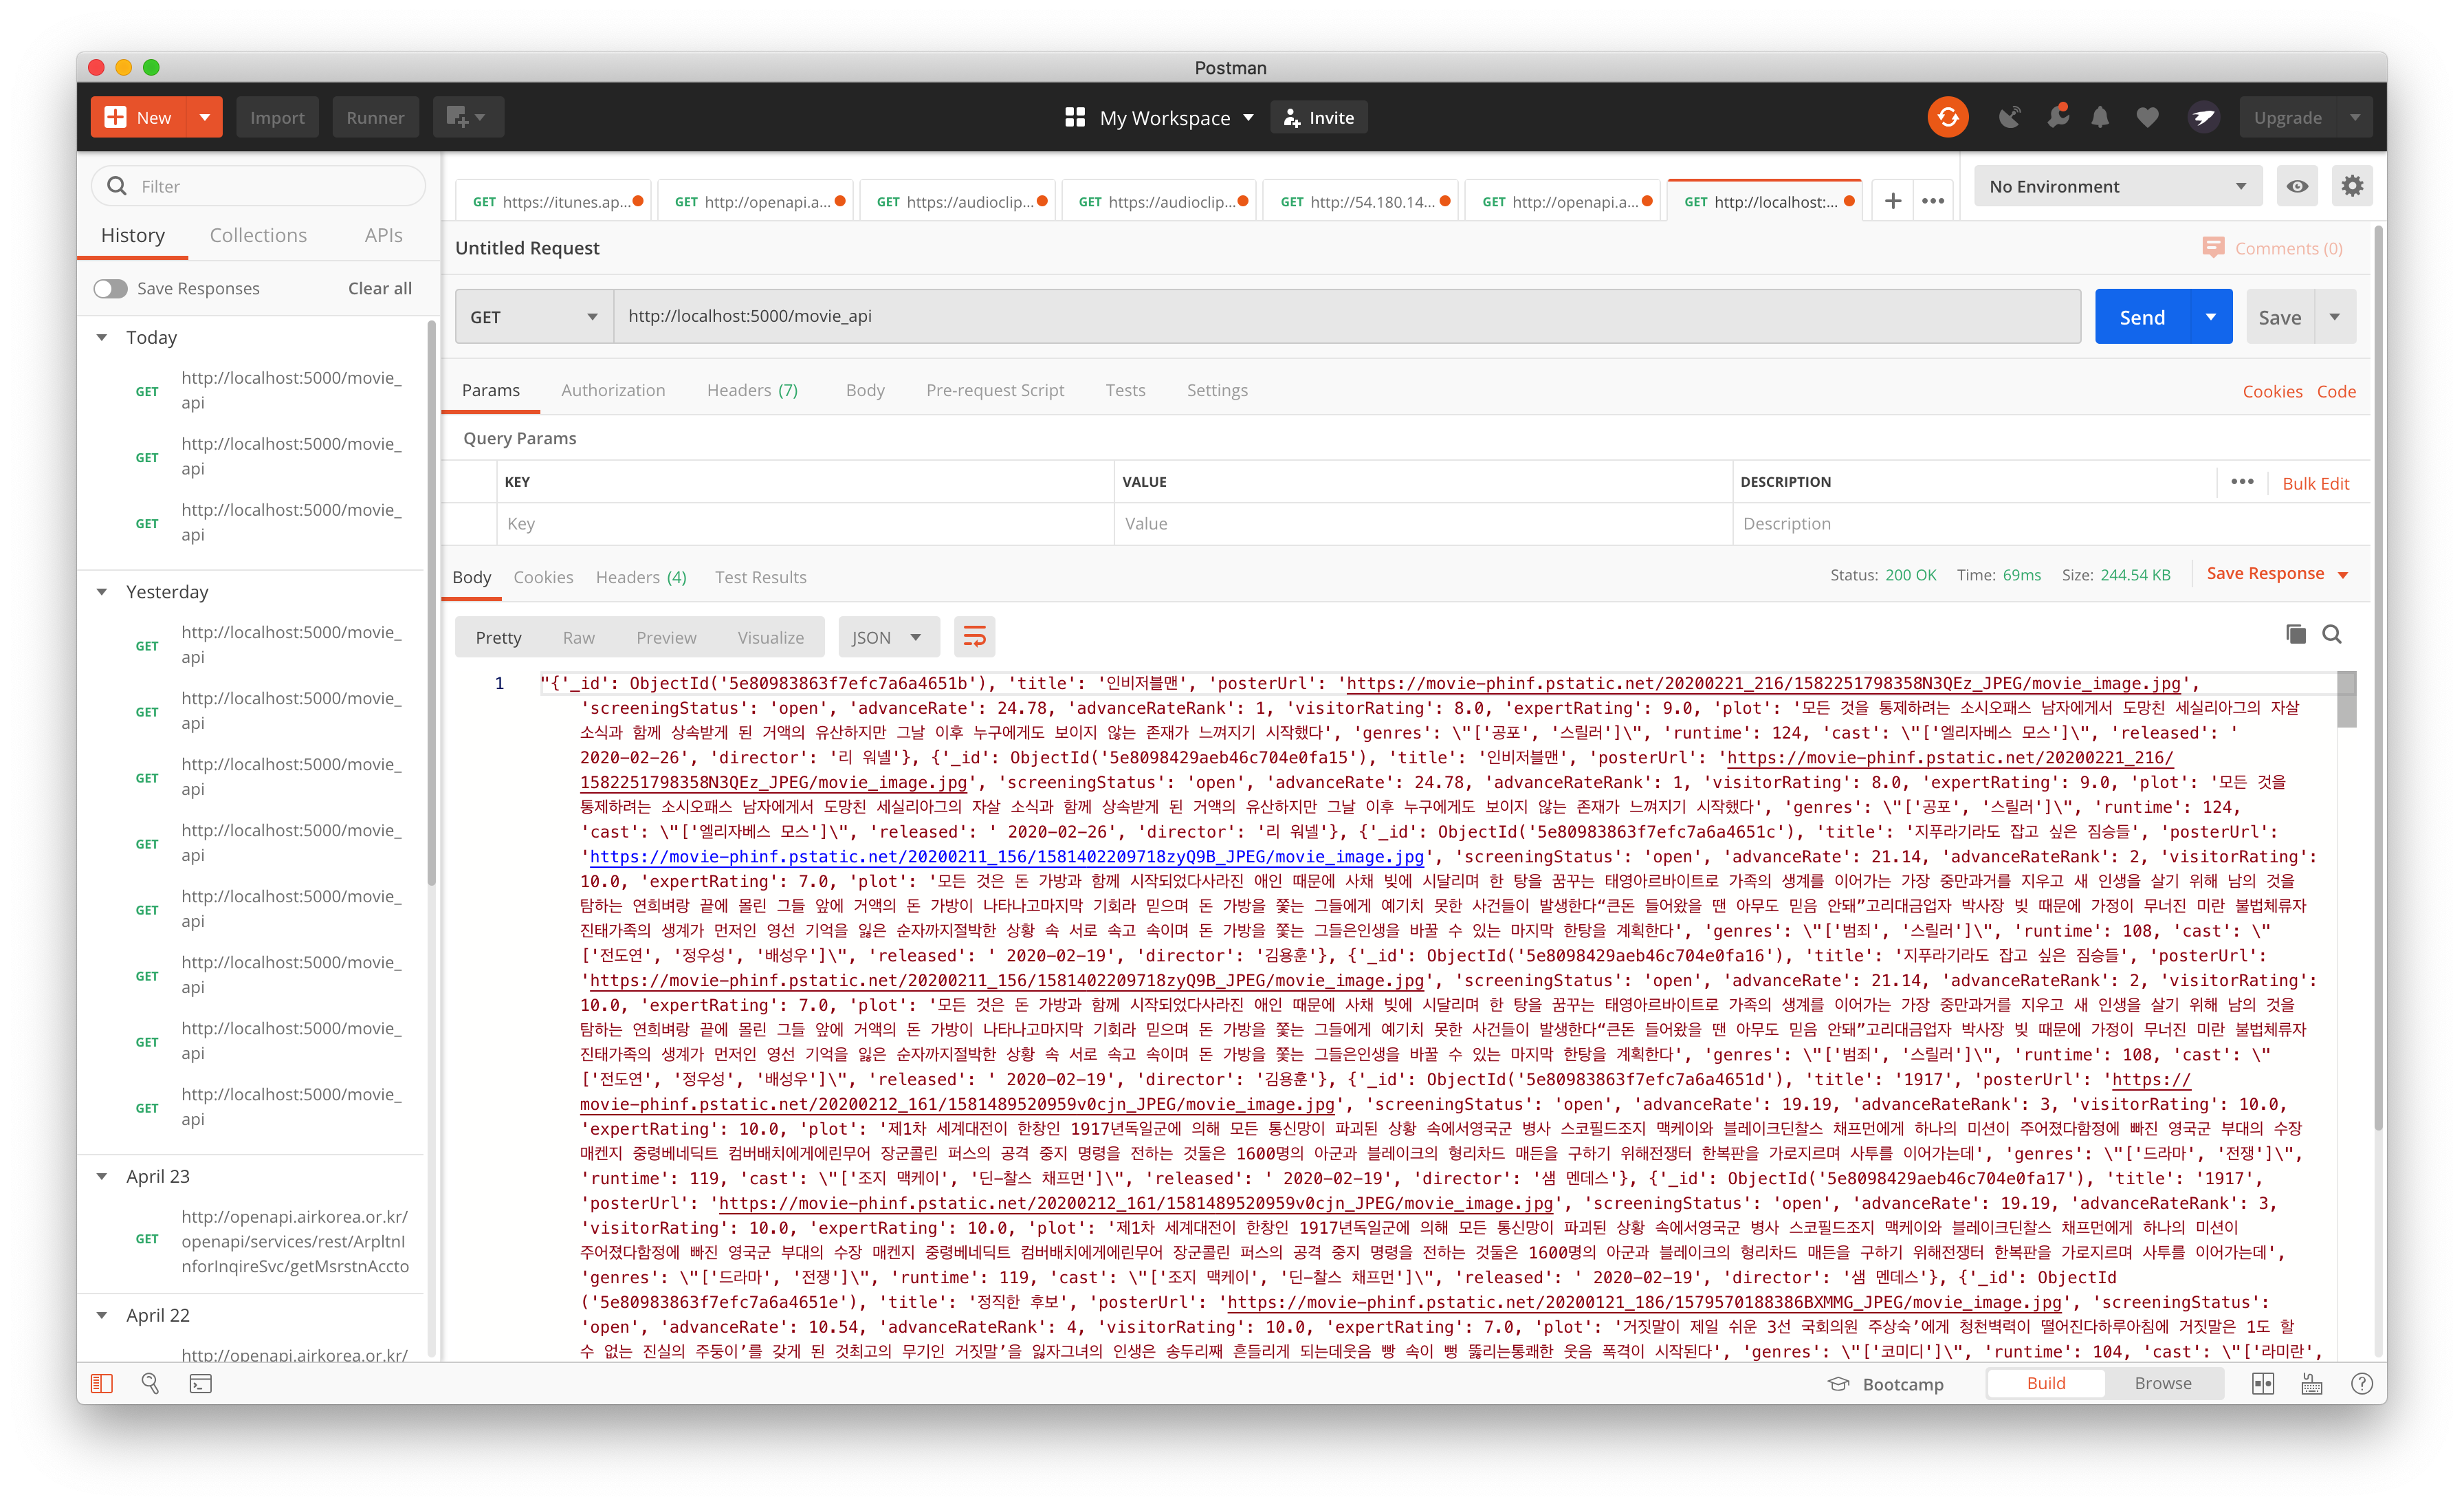Open manage environments gear icon
Screen dimensions: 2464x1506
tap(2352, 186)
